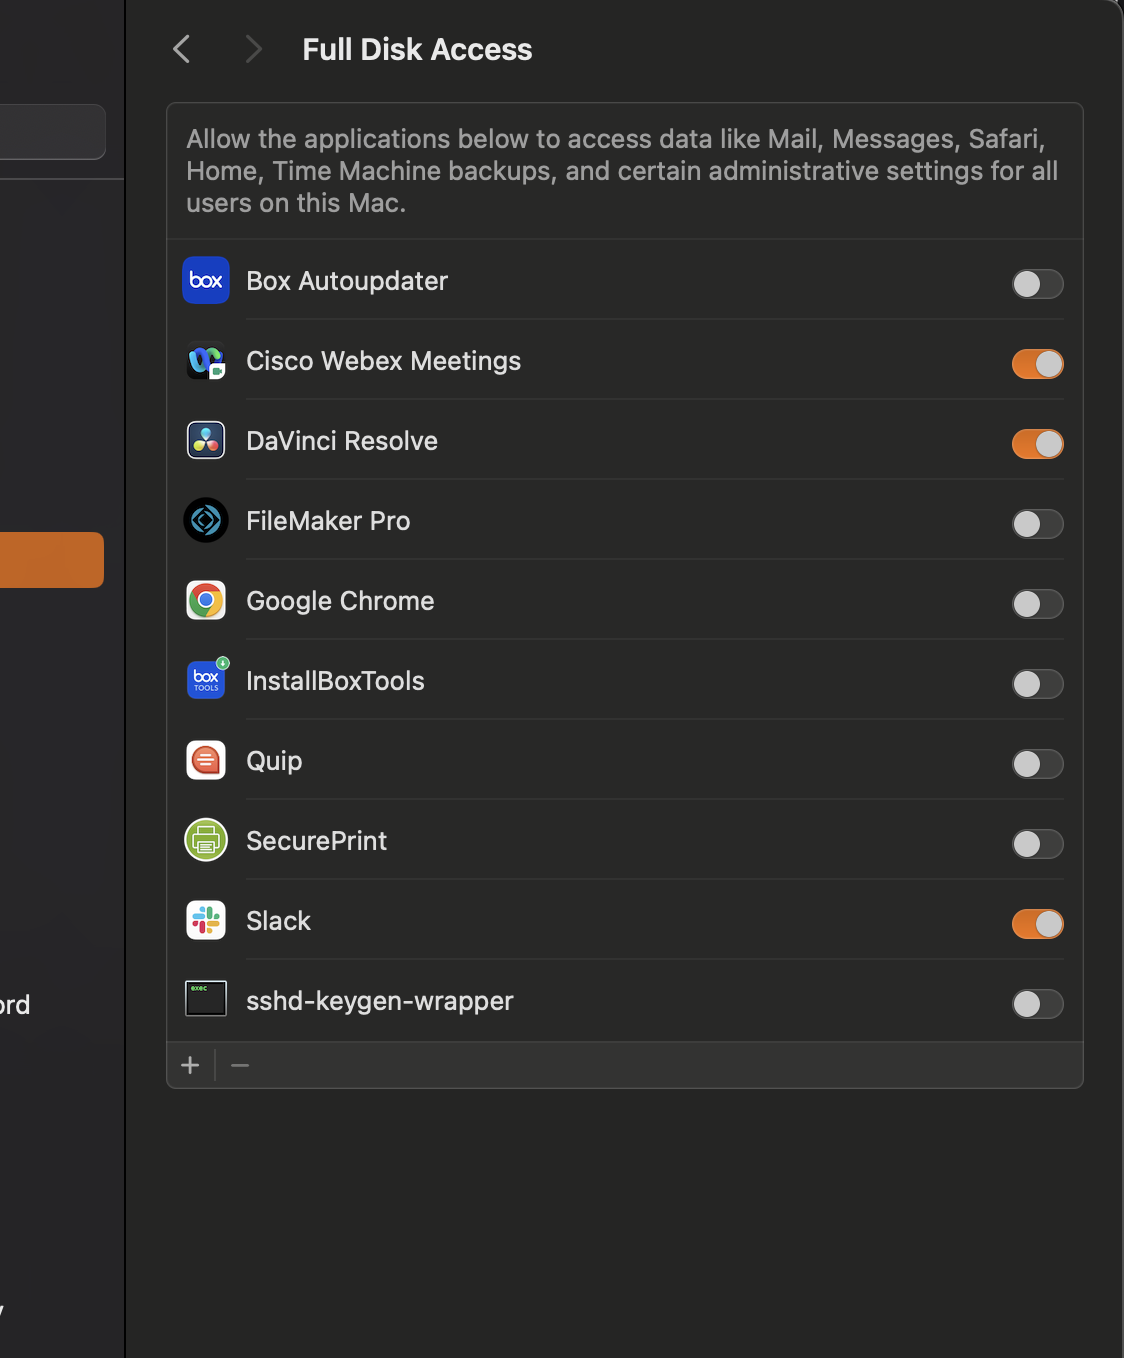Click the Quip app icon
The height and width of the screenshot is (1358, 1124).
pyautogui.click(x=206, y=761)
